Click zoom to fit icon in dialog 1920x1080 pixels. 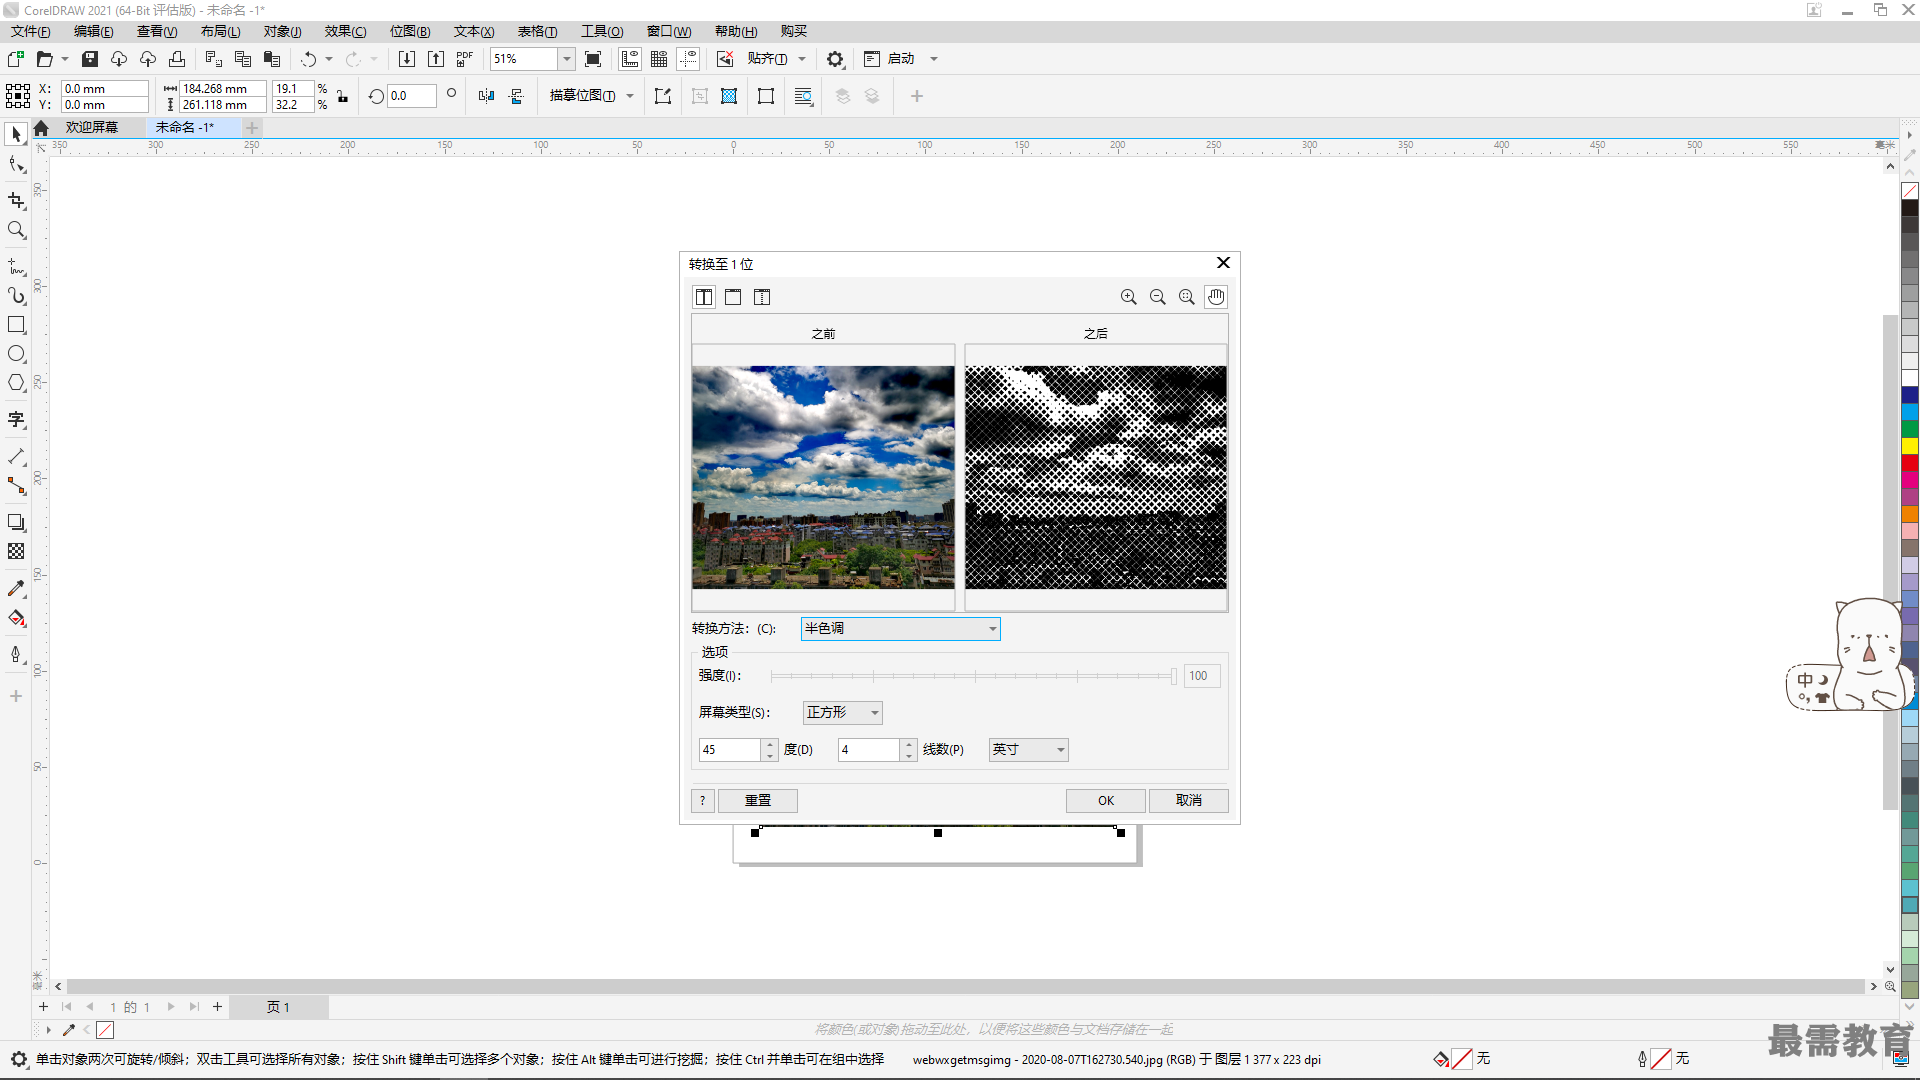click(1187, 297)
